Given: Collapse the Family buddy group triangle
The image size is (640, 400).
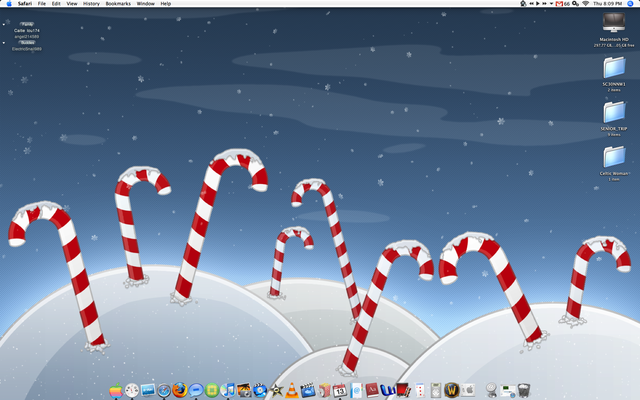Looking at the screenshot, I should (x=4, y=24).
